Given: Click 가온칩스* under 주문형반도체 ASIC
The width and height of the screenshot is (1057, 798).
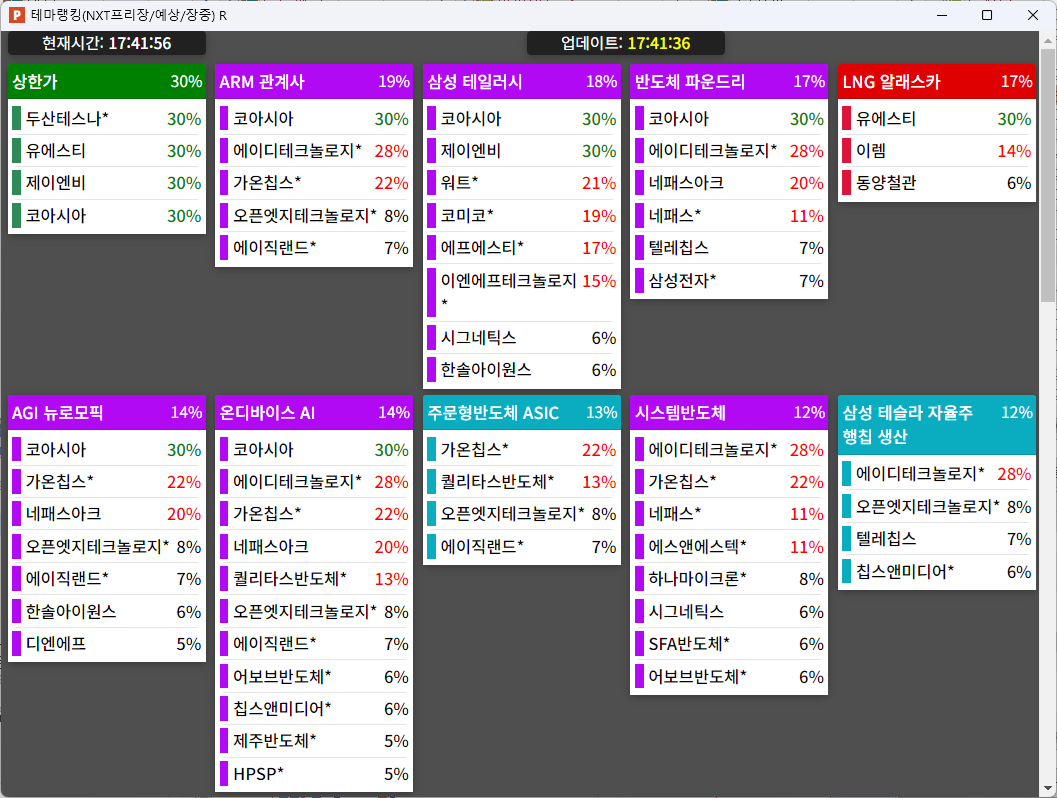Looking at the screenshot, I should (522, 450).
